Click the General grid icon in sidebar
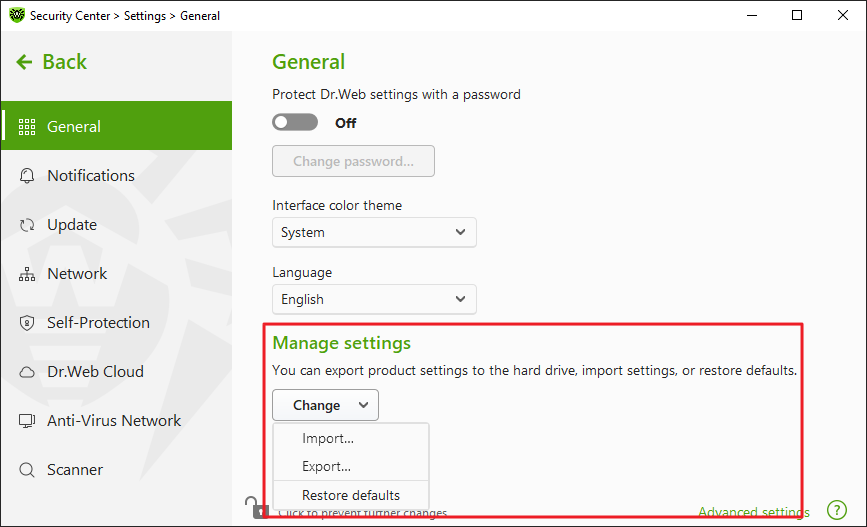The width and height of the screenshot is (867, 527). [x=27, y=127]
